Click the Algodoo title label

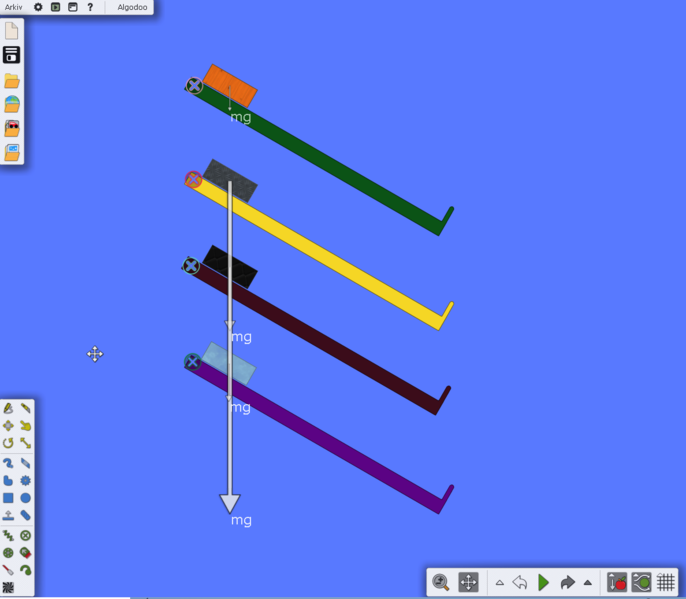coord(132,7)
